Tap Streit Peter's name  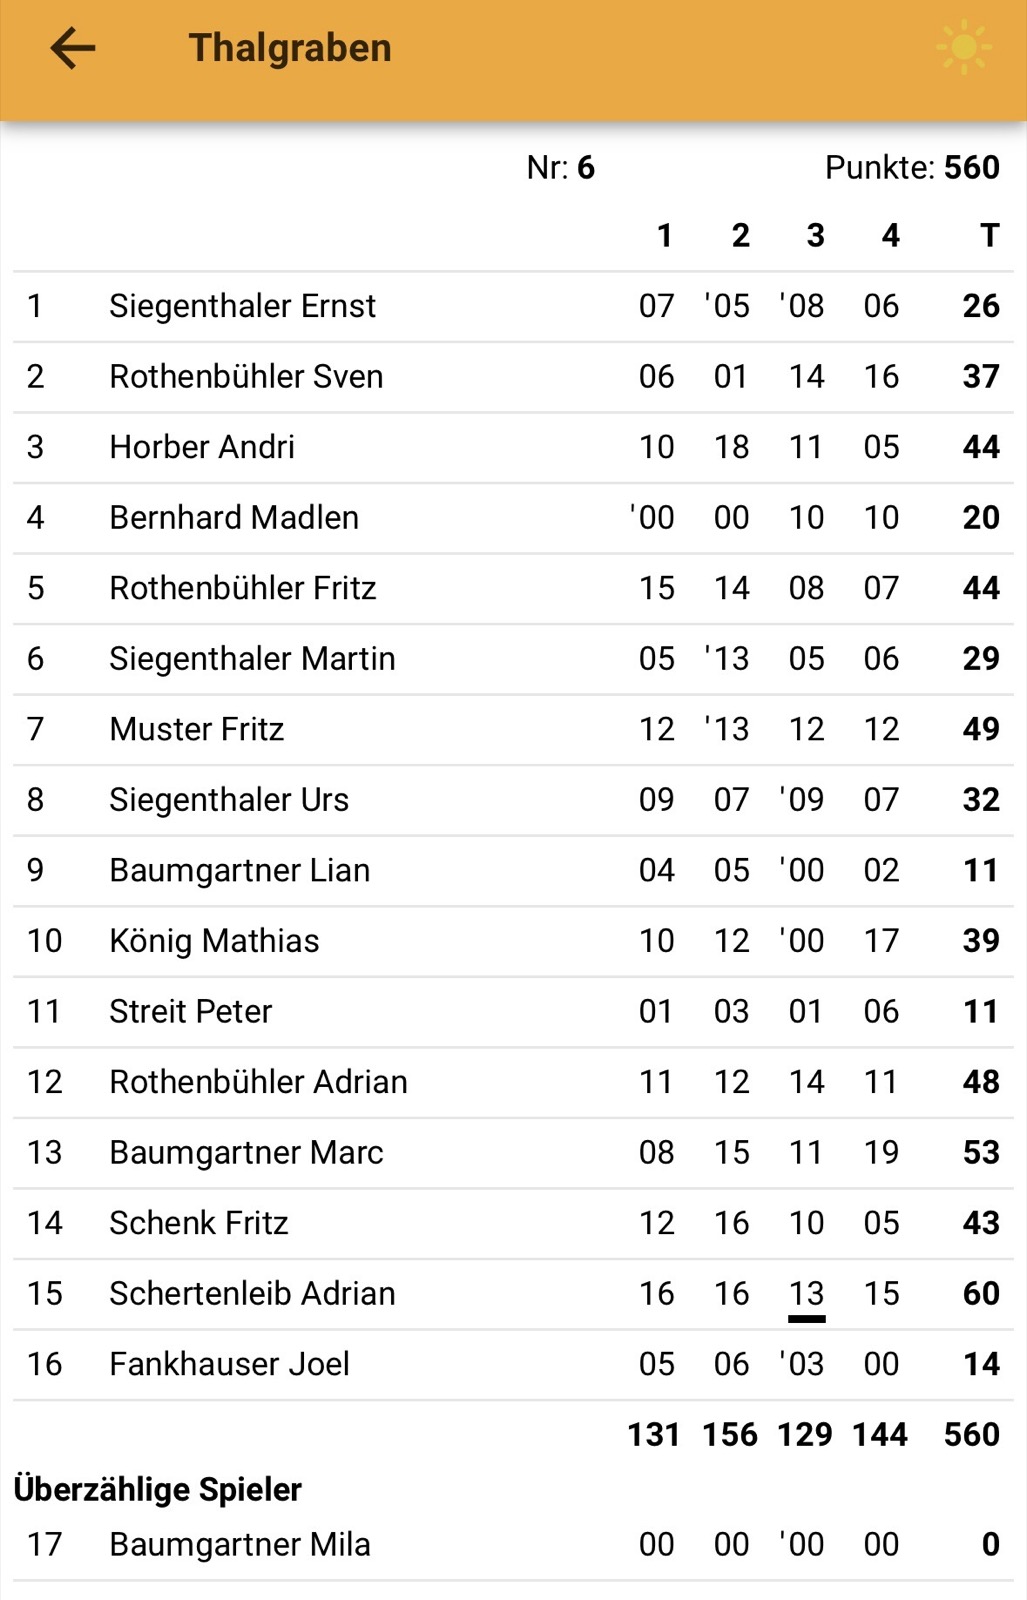coord(190,1012)
